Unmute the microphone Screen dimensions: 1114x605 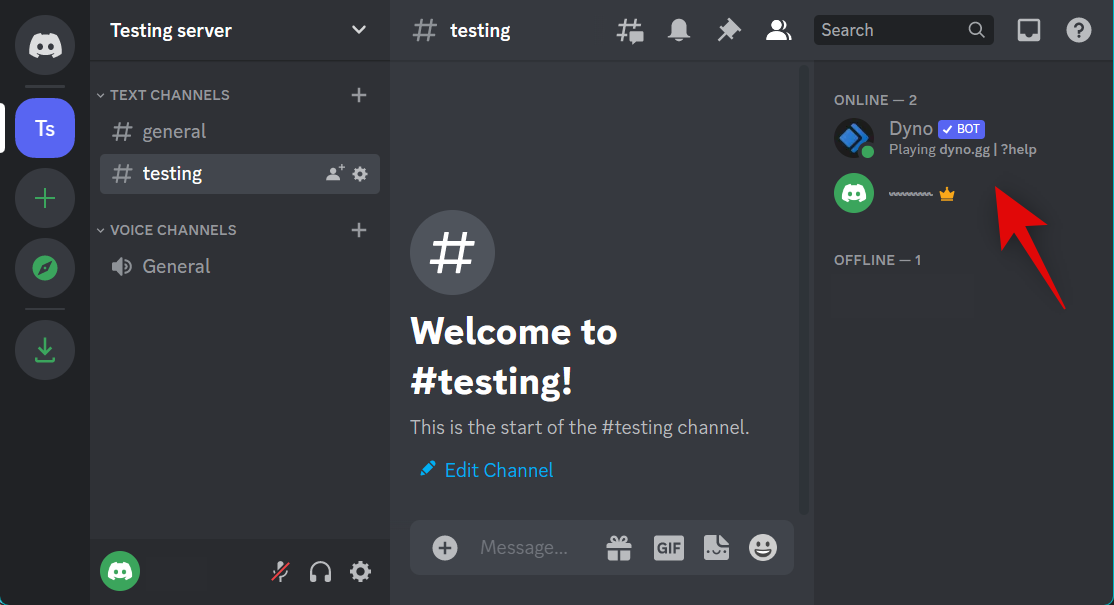pyautogui.click(x=281, y=572)
